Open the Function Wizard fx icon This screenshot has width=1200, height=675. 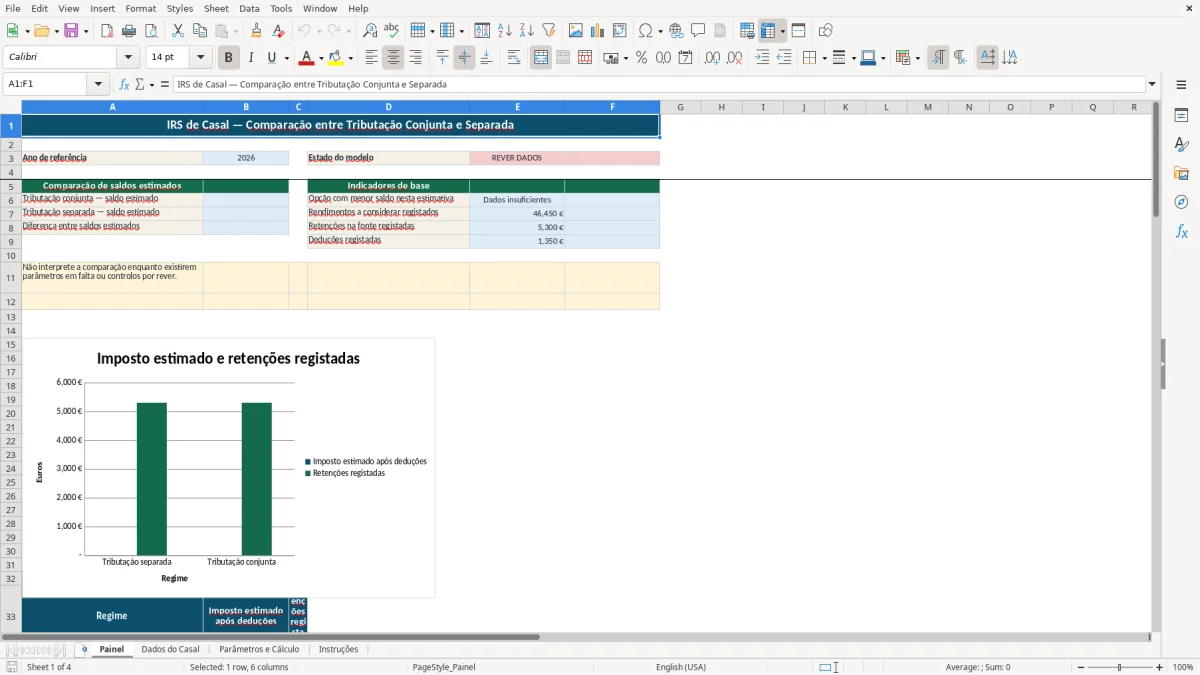point(124,84)
